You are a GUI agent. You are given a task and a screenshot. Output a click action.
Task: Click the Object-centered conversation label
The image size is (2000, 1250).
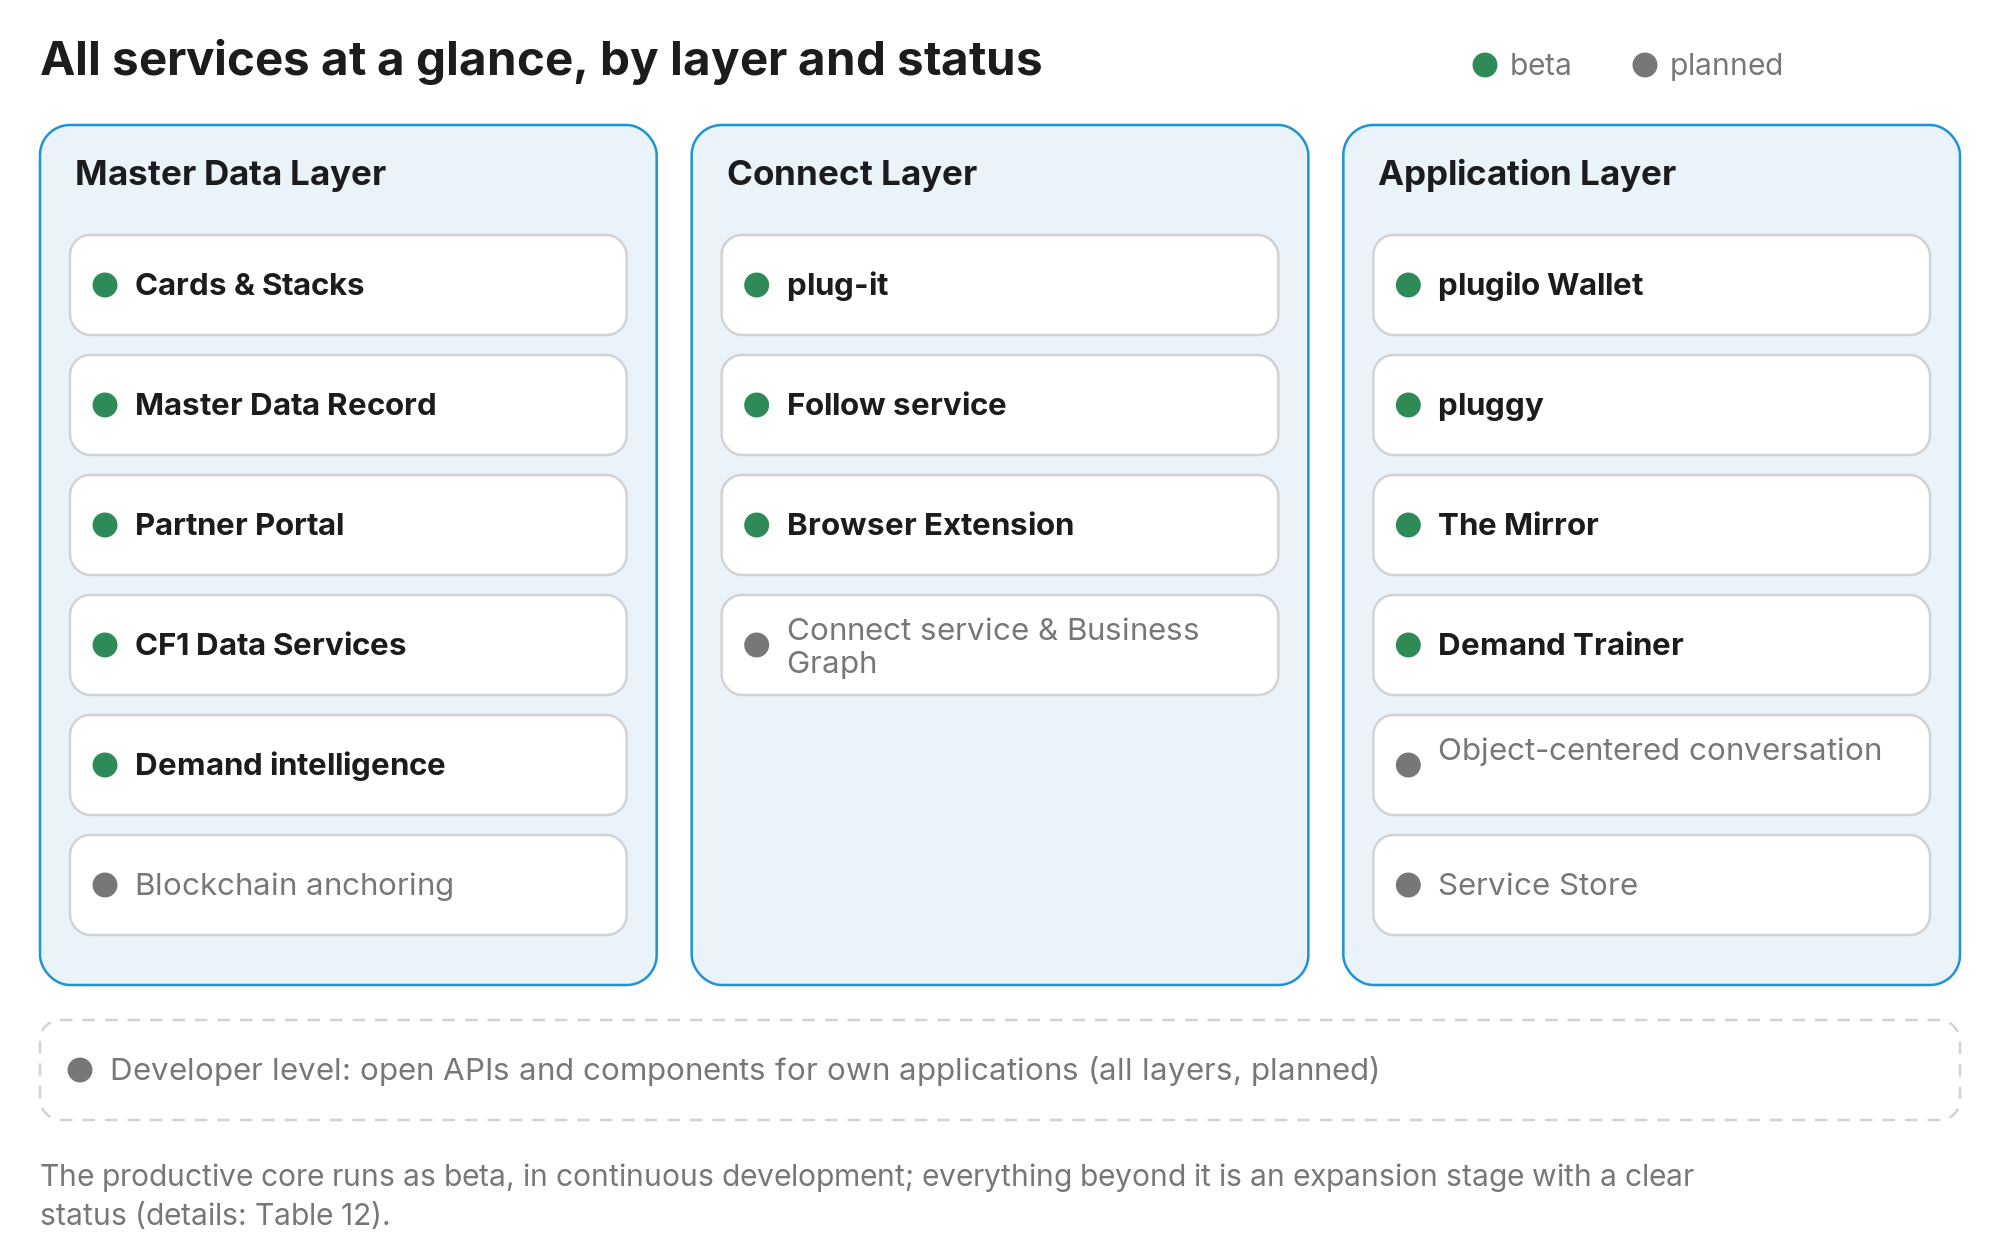pyautogui.click(x=1660, y=750)
